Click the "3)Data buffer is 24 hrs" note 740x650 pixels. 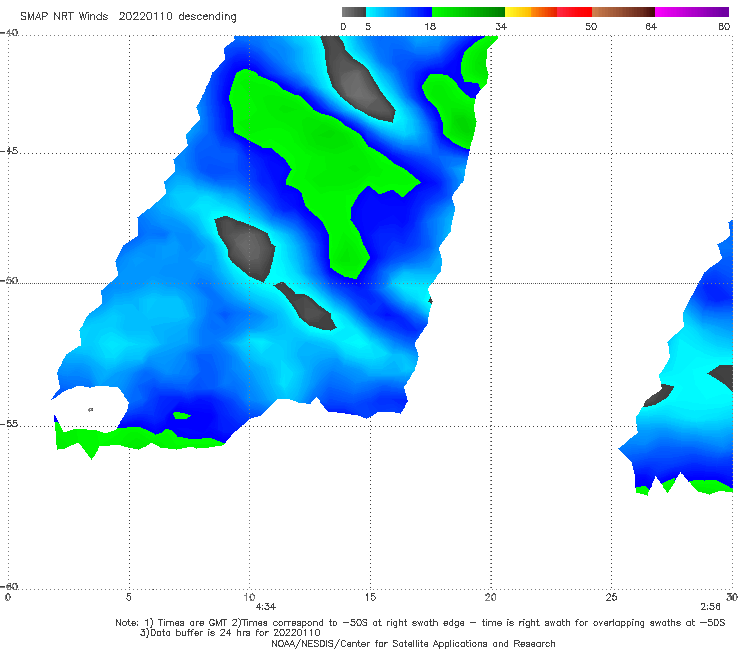tap(230, 633)
